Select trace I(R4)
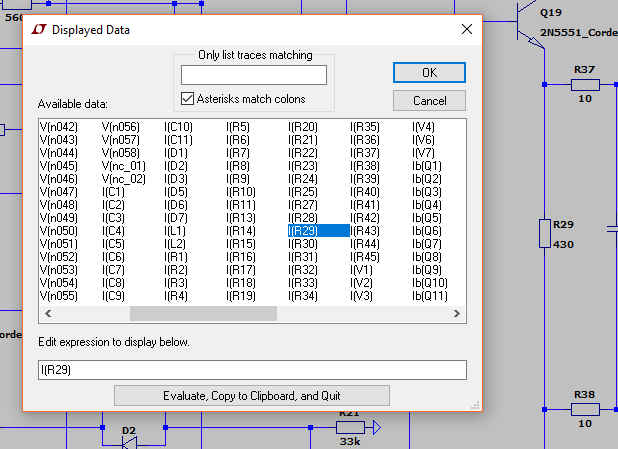The width and height of the screenshot is (618, 449). click(176, 296)
